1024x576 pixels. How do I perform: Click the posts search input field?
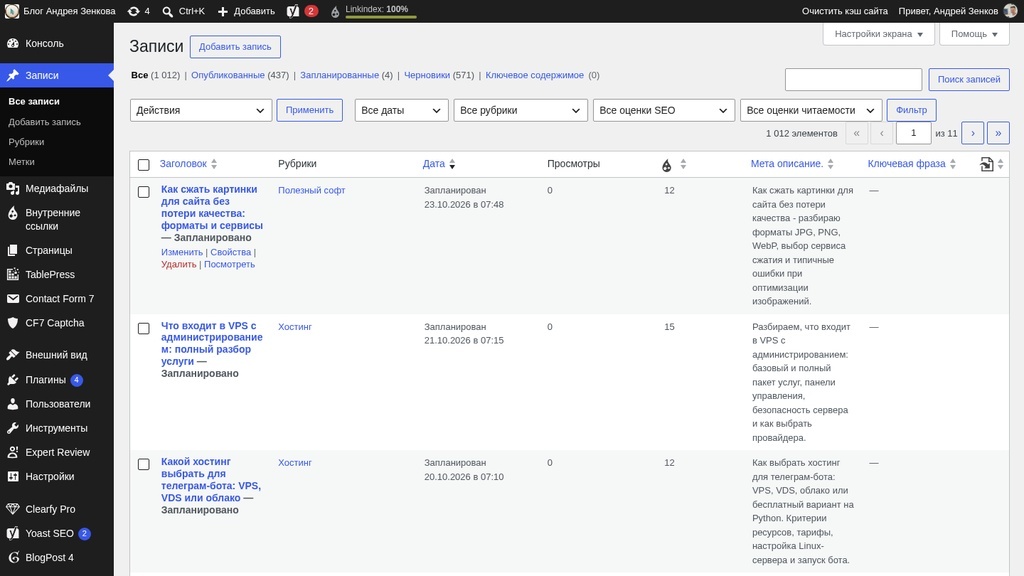point(854,79)
